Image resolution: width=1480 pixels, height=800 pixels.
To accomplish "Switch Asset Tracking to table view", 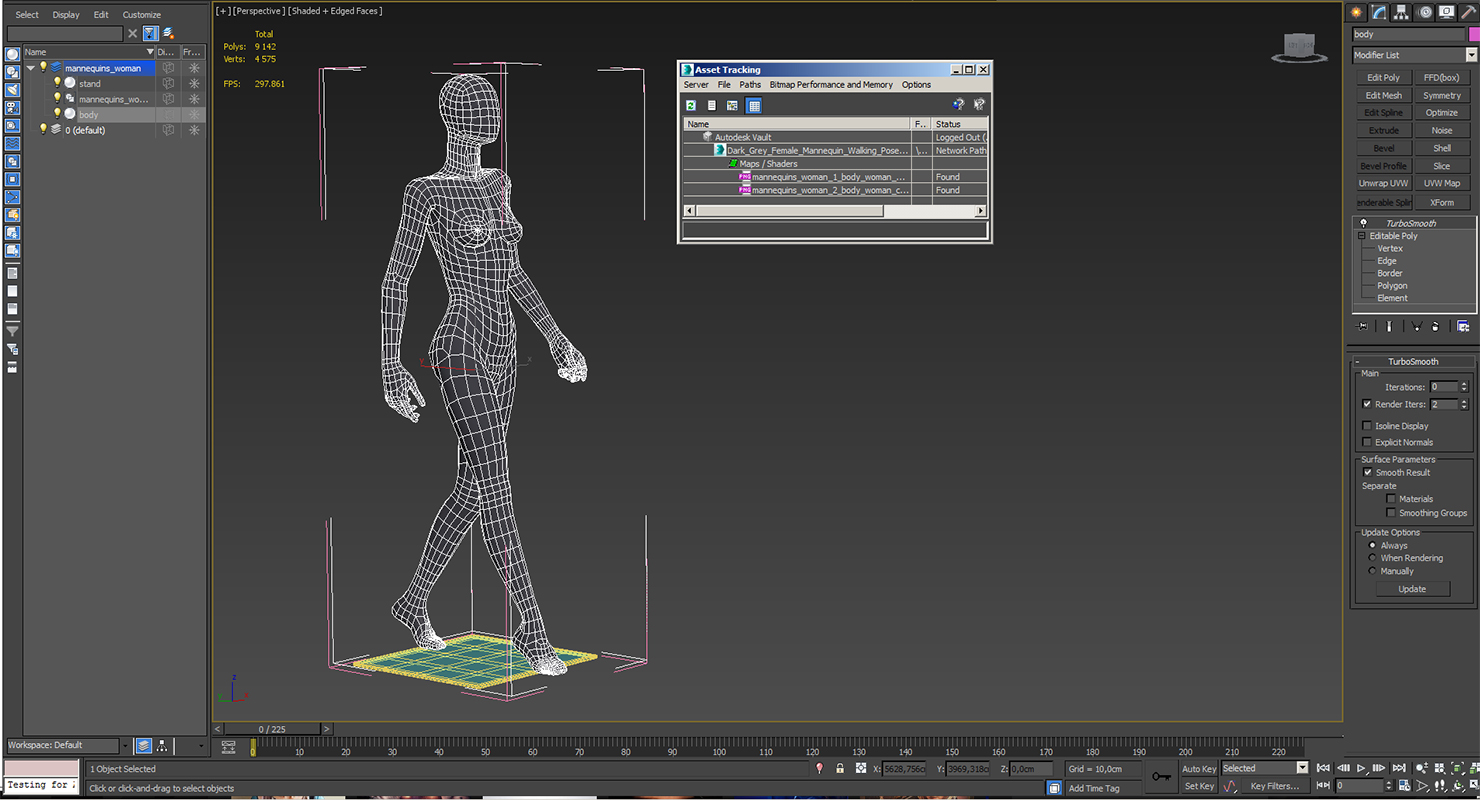I will (x=754, y=105).
